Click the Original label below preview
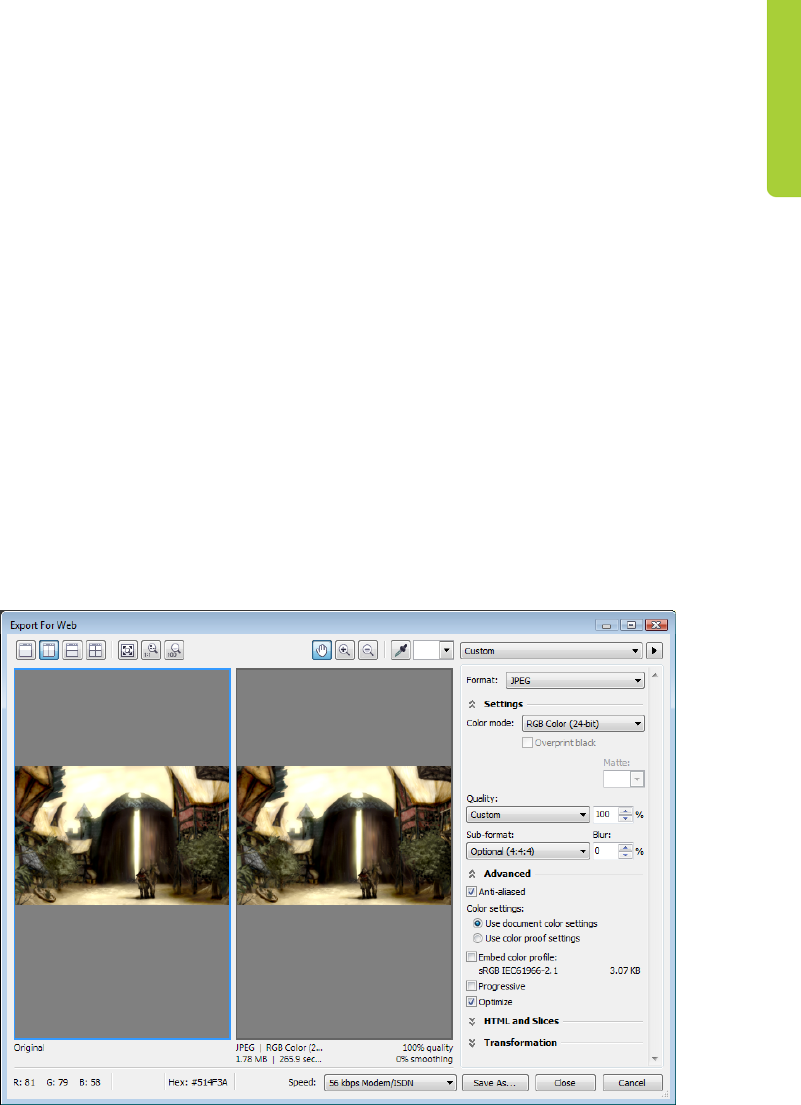 tap(29, 1048)
